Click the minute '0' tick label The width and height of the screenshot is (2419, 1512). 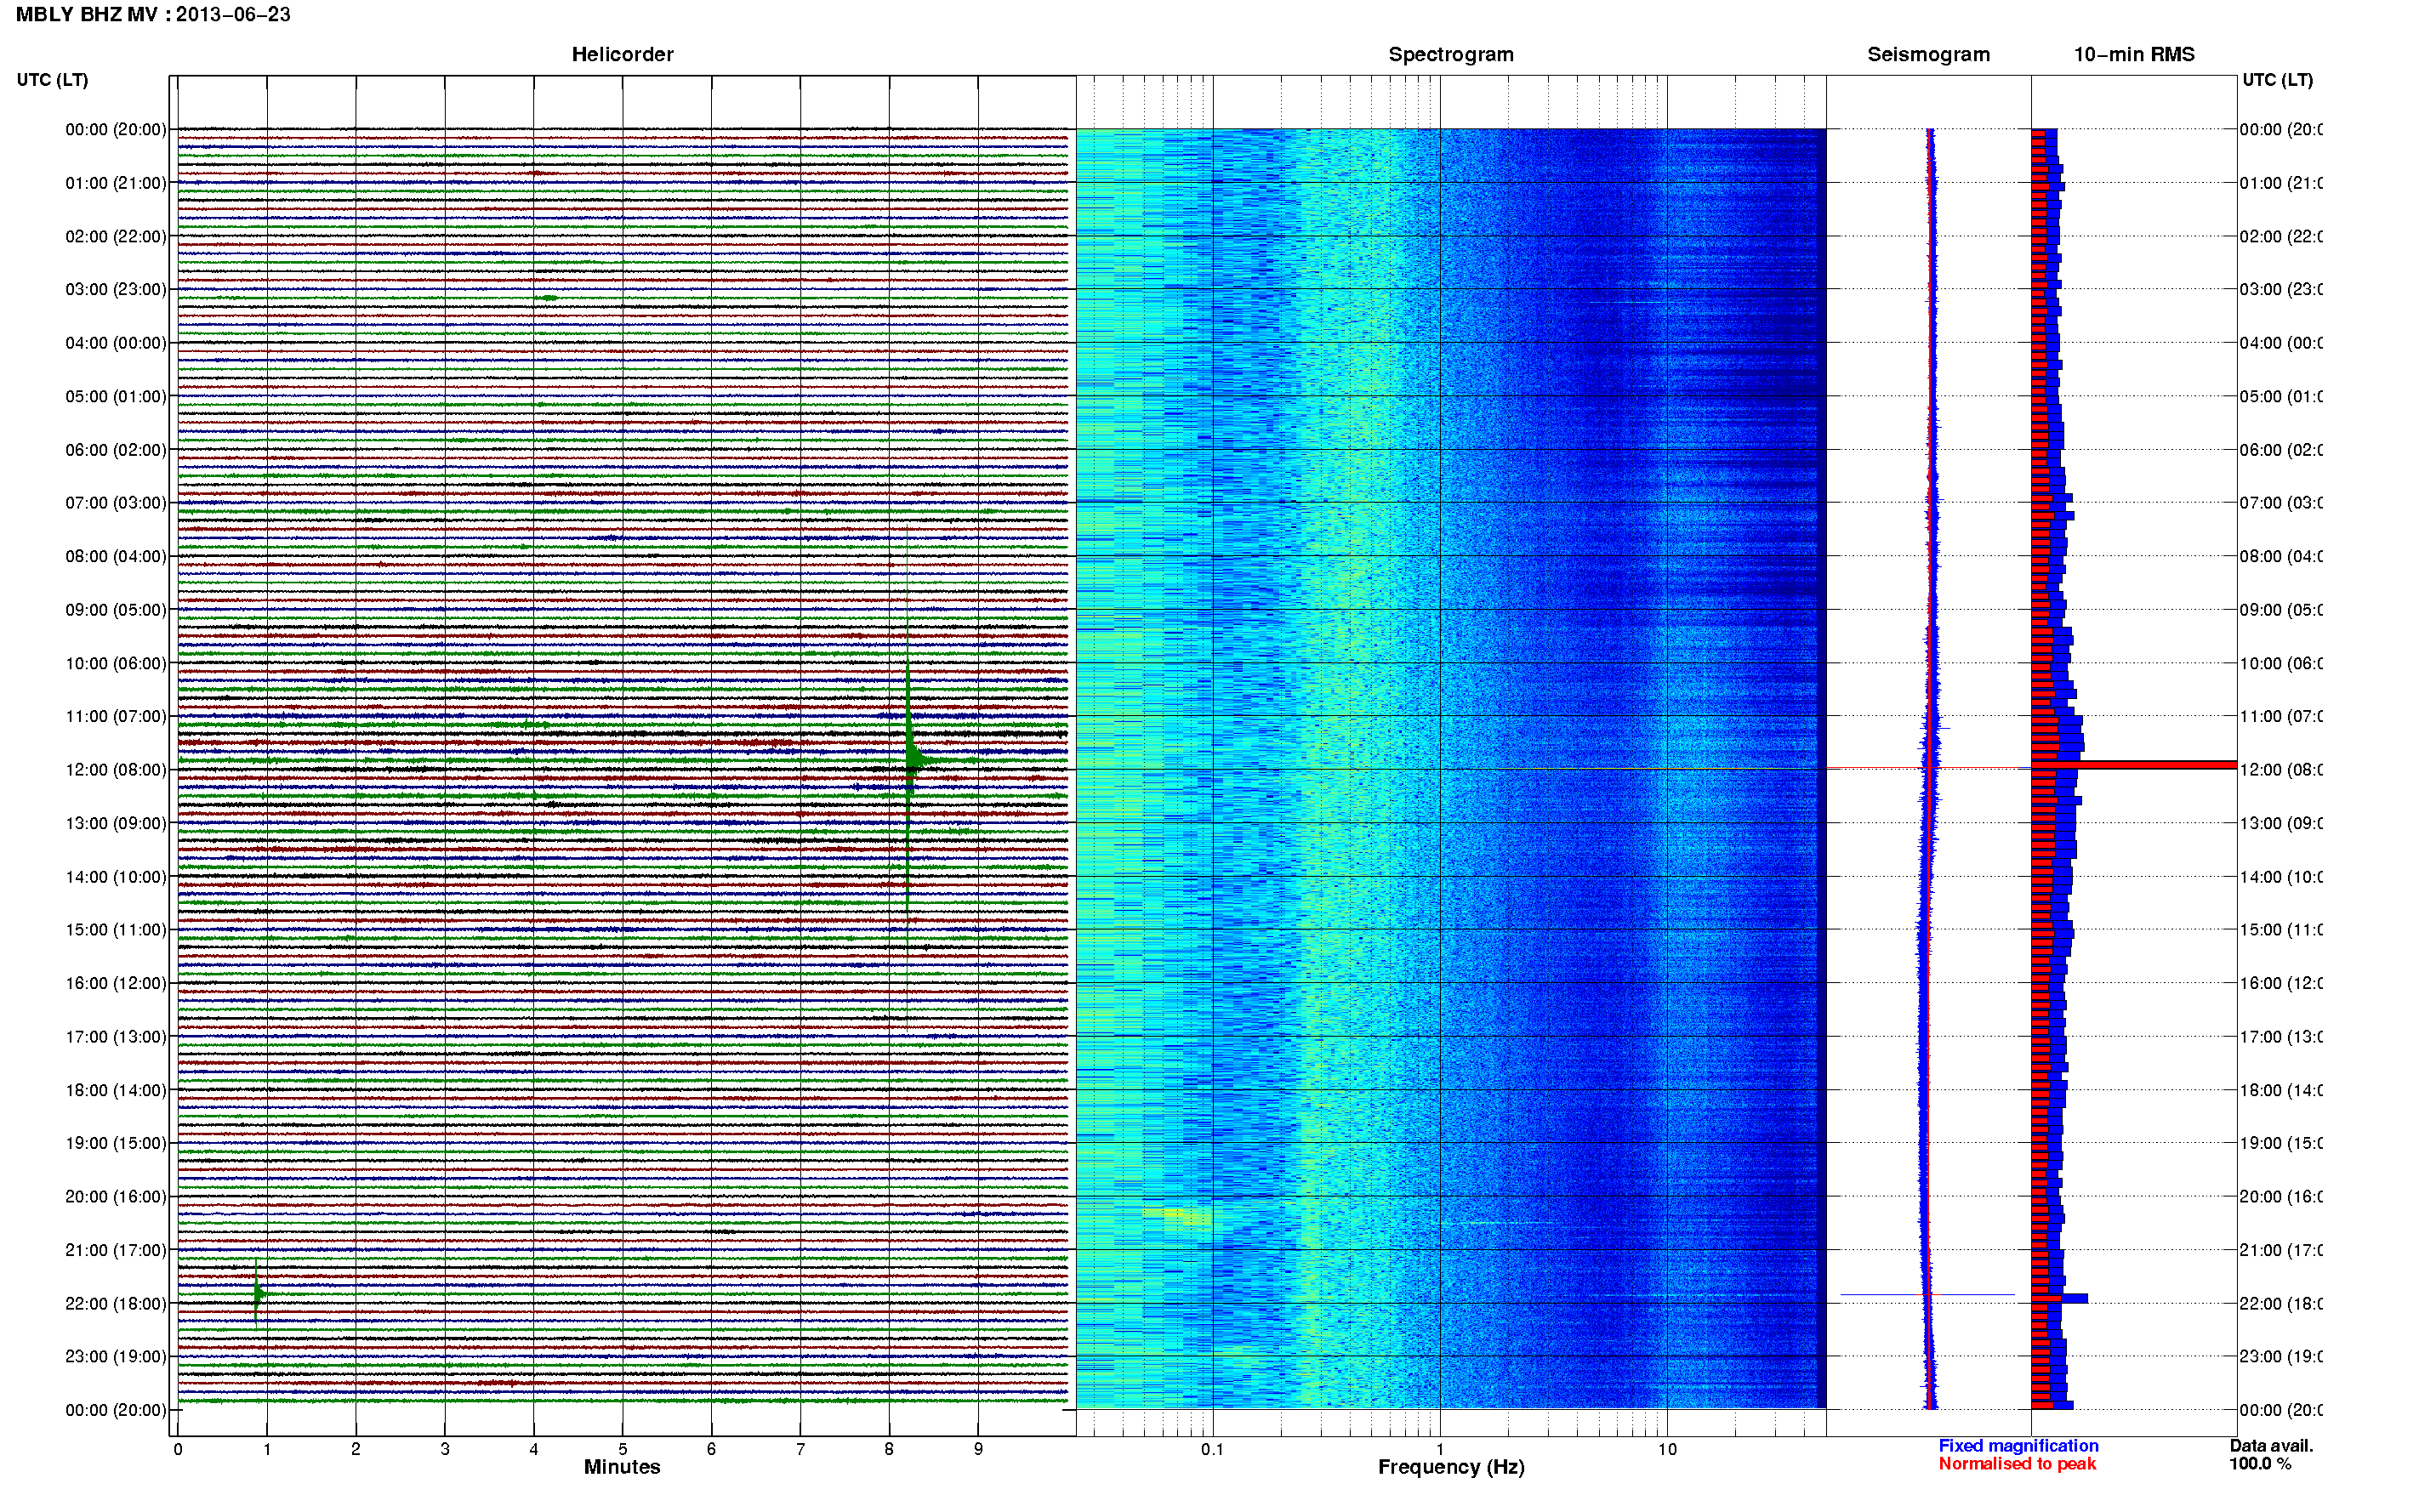[178, 1449]
